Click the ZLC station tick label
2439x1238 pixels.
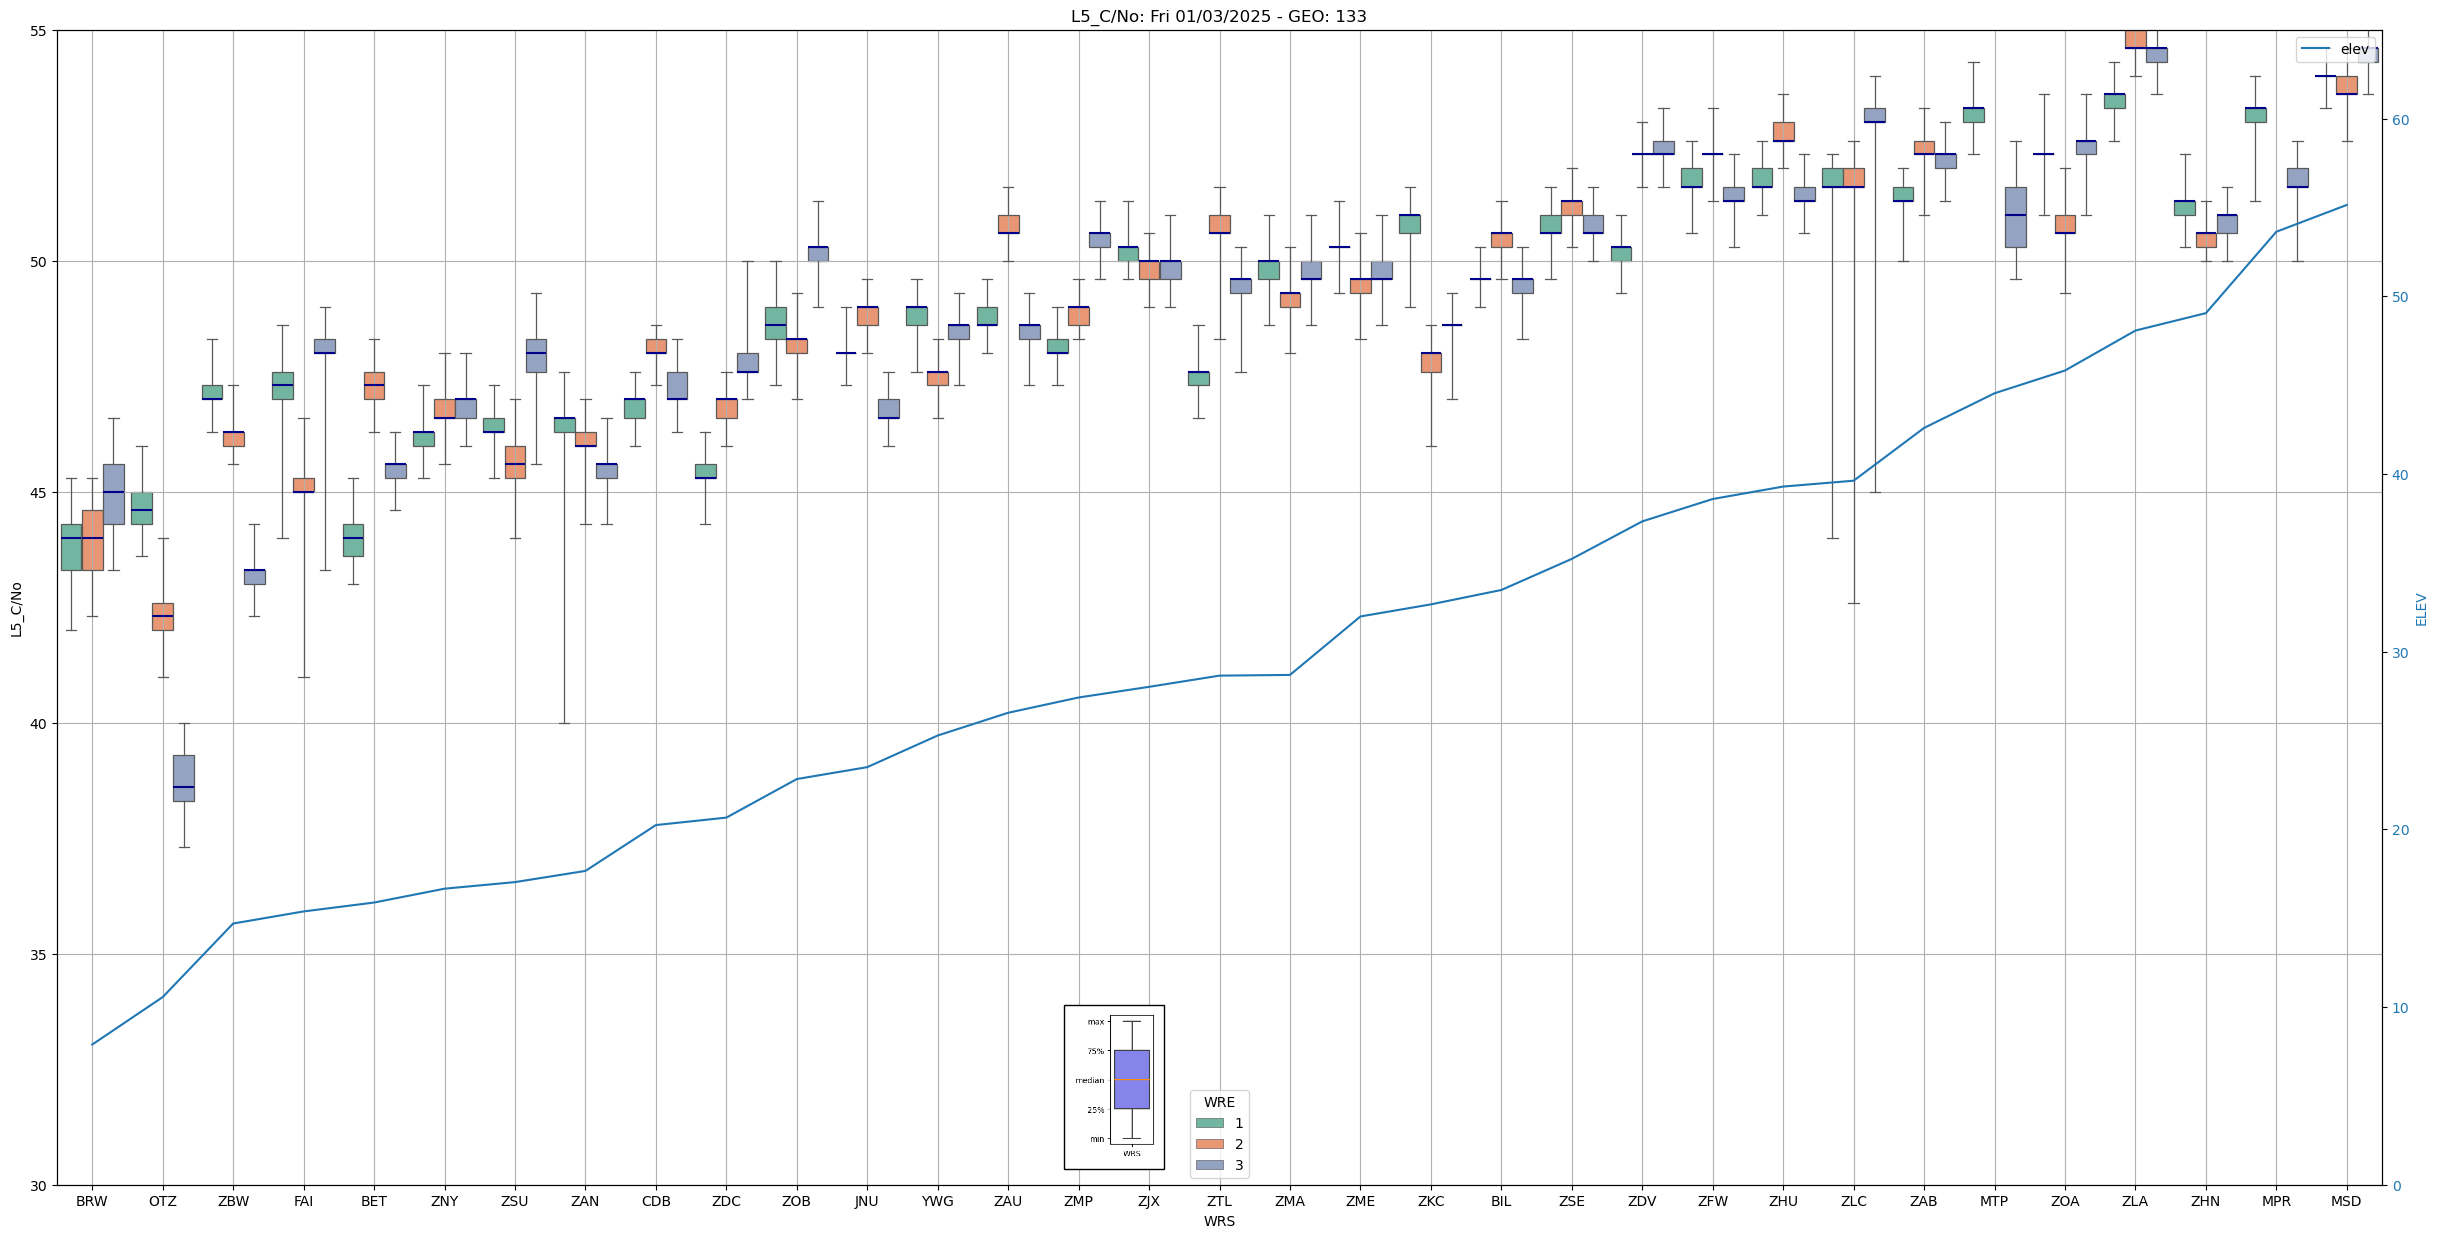click(x=1853, y=1201)
